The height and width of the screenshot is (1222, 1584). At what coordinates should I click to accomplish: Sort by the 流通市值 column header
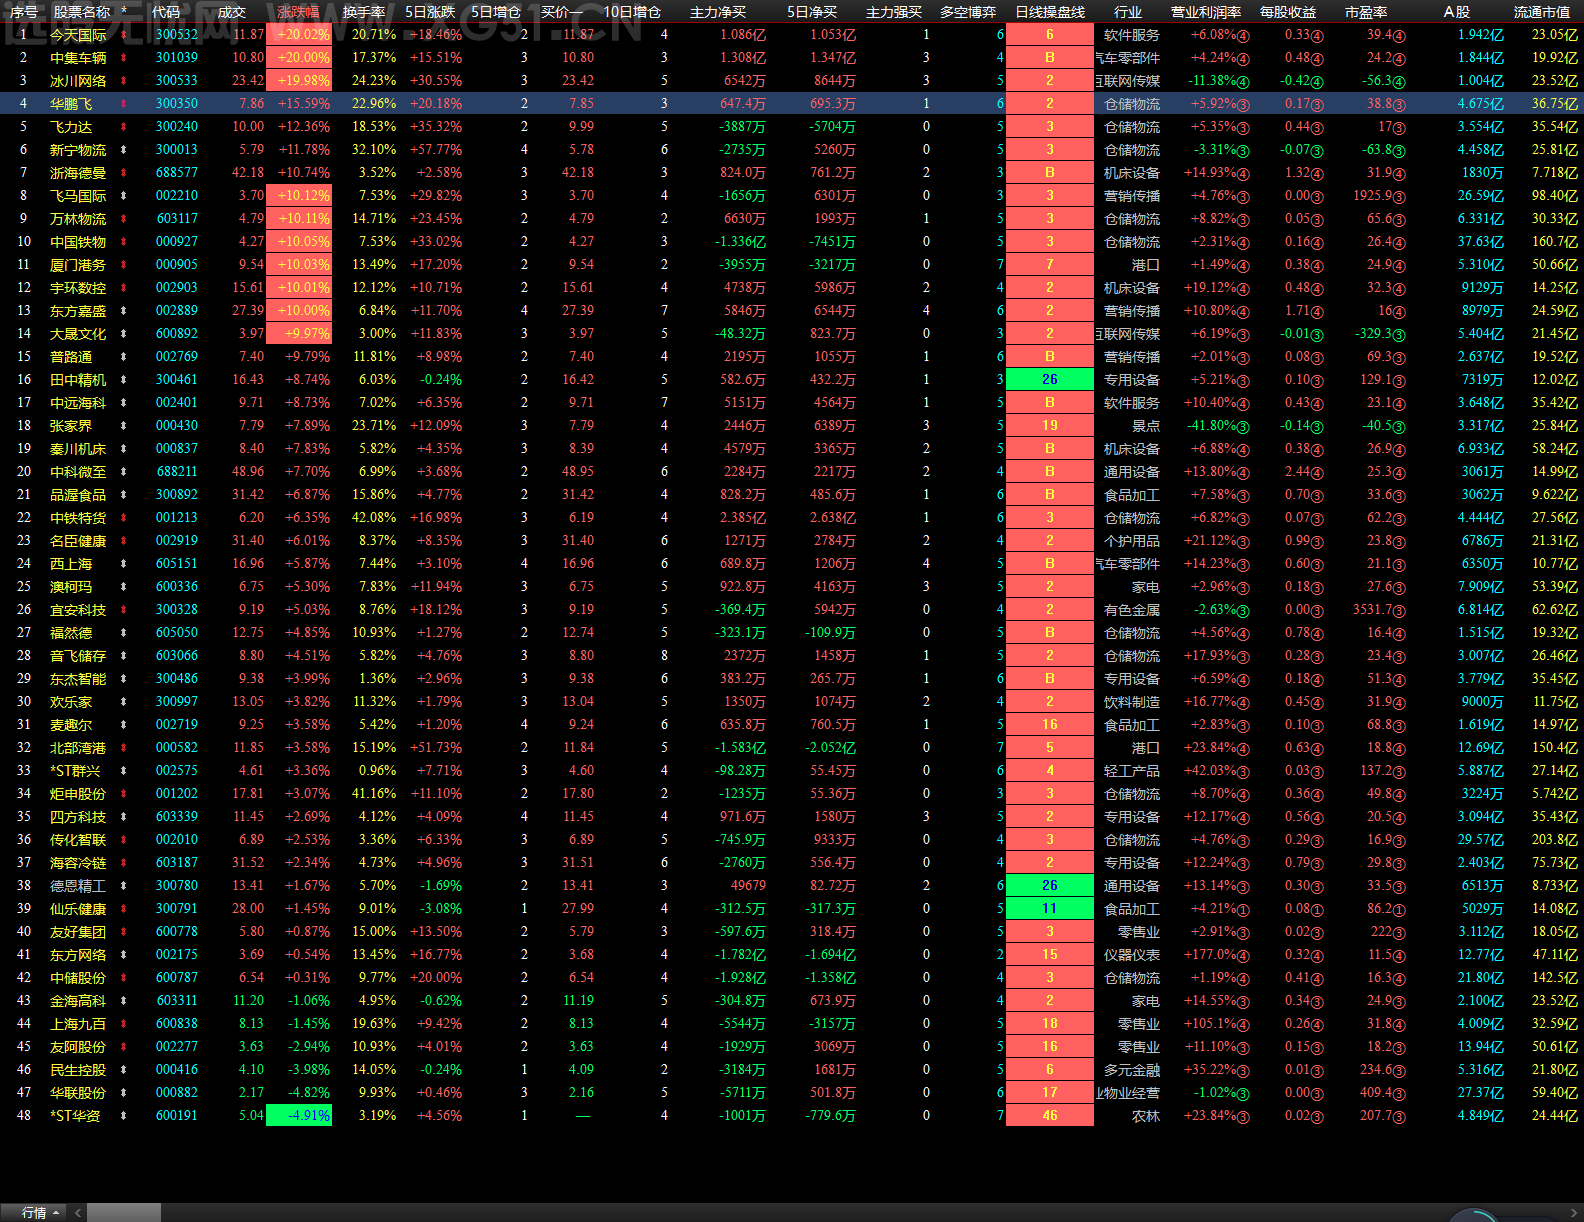pos(1542,12)
